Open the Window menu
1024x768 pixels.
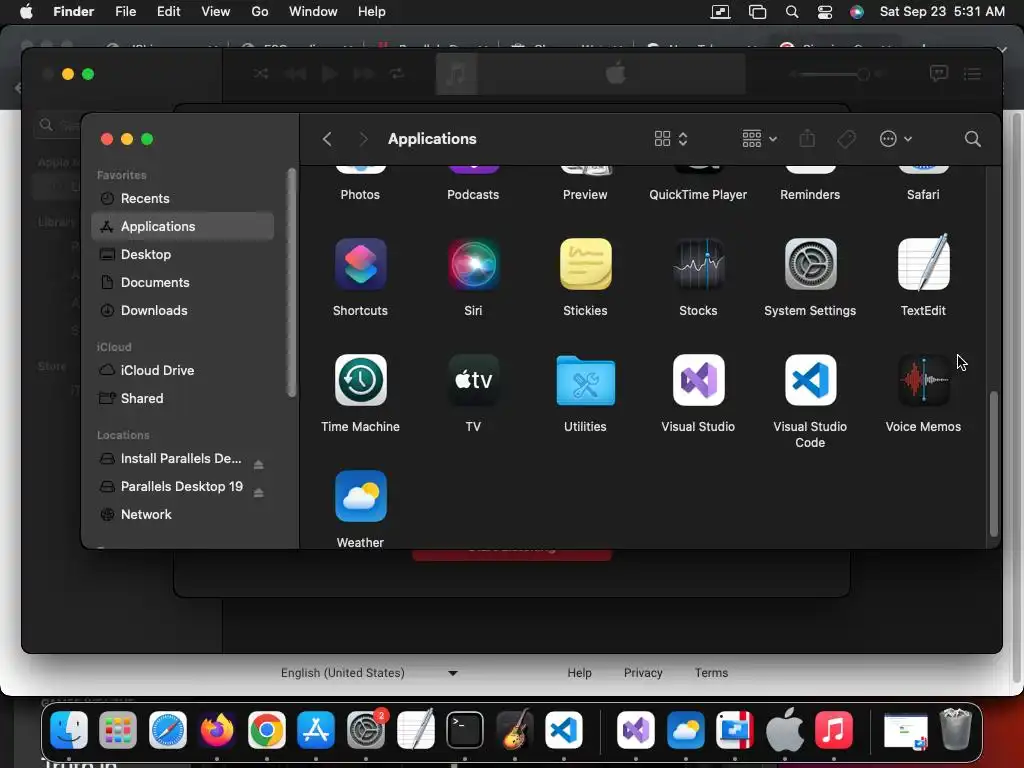pyautogui.click(x=313, y=12)
